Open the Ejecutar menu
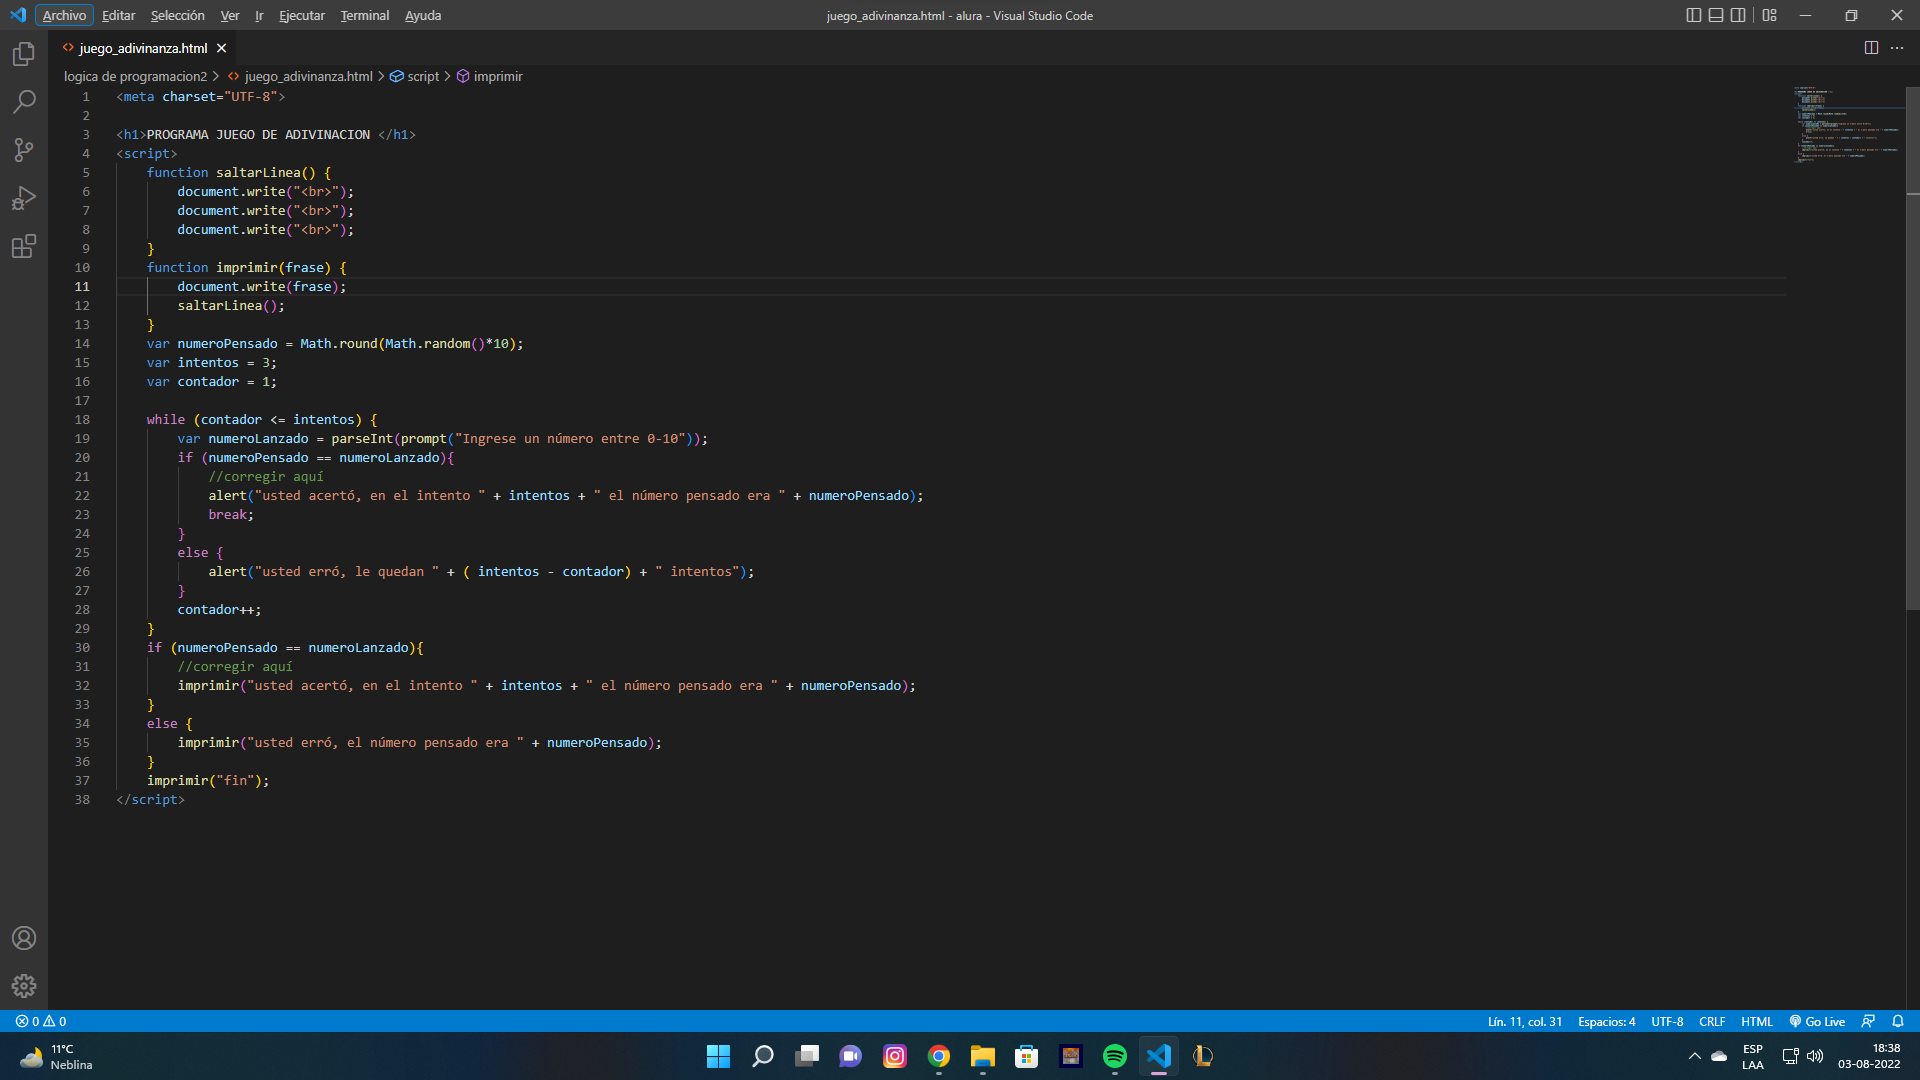This screenshot has height=1080, width=1920. 302,15
